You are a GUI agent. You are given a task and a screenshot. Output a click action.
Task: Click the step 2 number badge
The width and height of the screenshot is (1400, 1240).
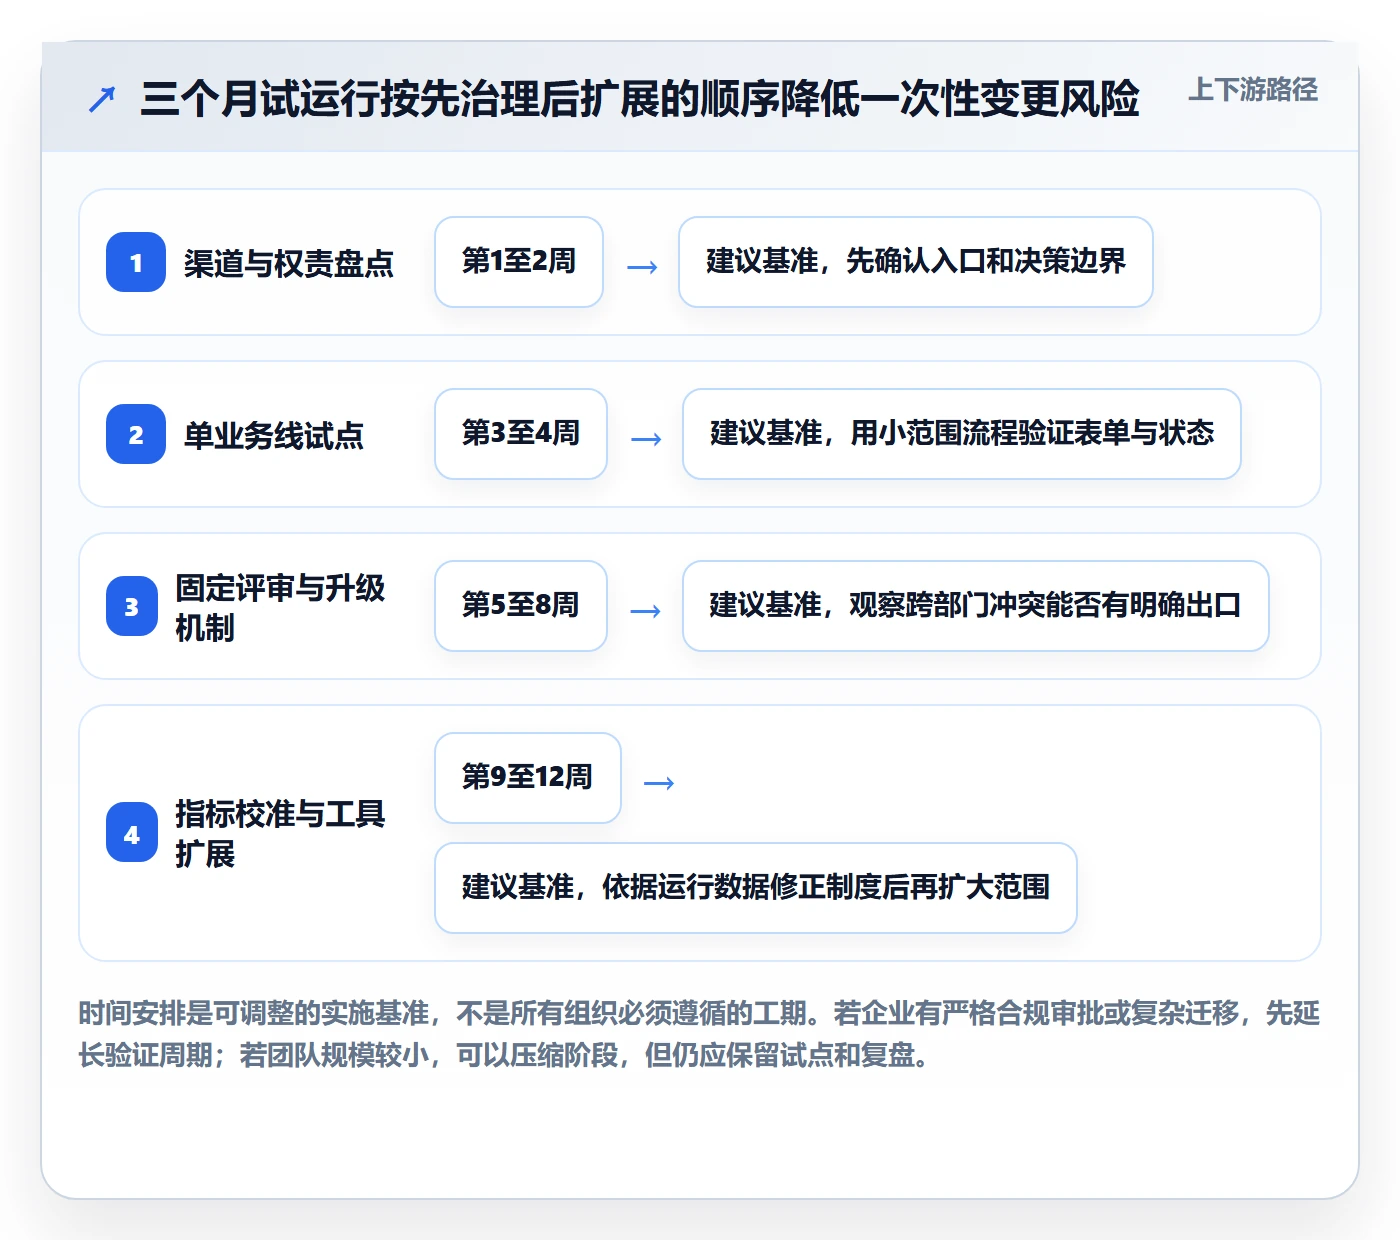point(136,434)
